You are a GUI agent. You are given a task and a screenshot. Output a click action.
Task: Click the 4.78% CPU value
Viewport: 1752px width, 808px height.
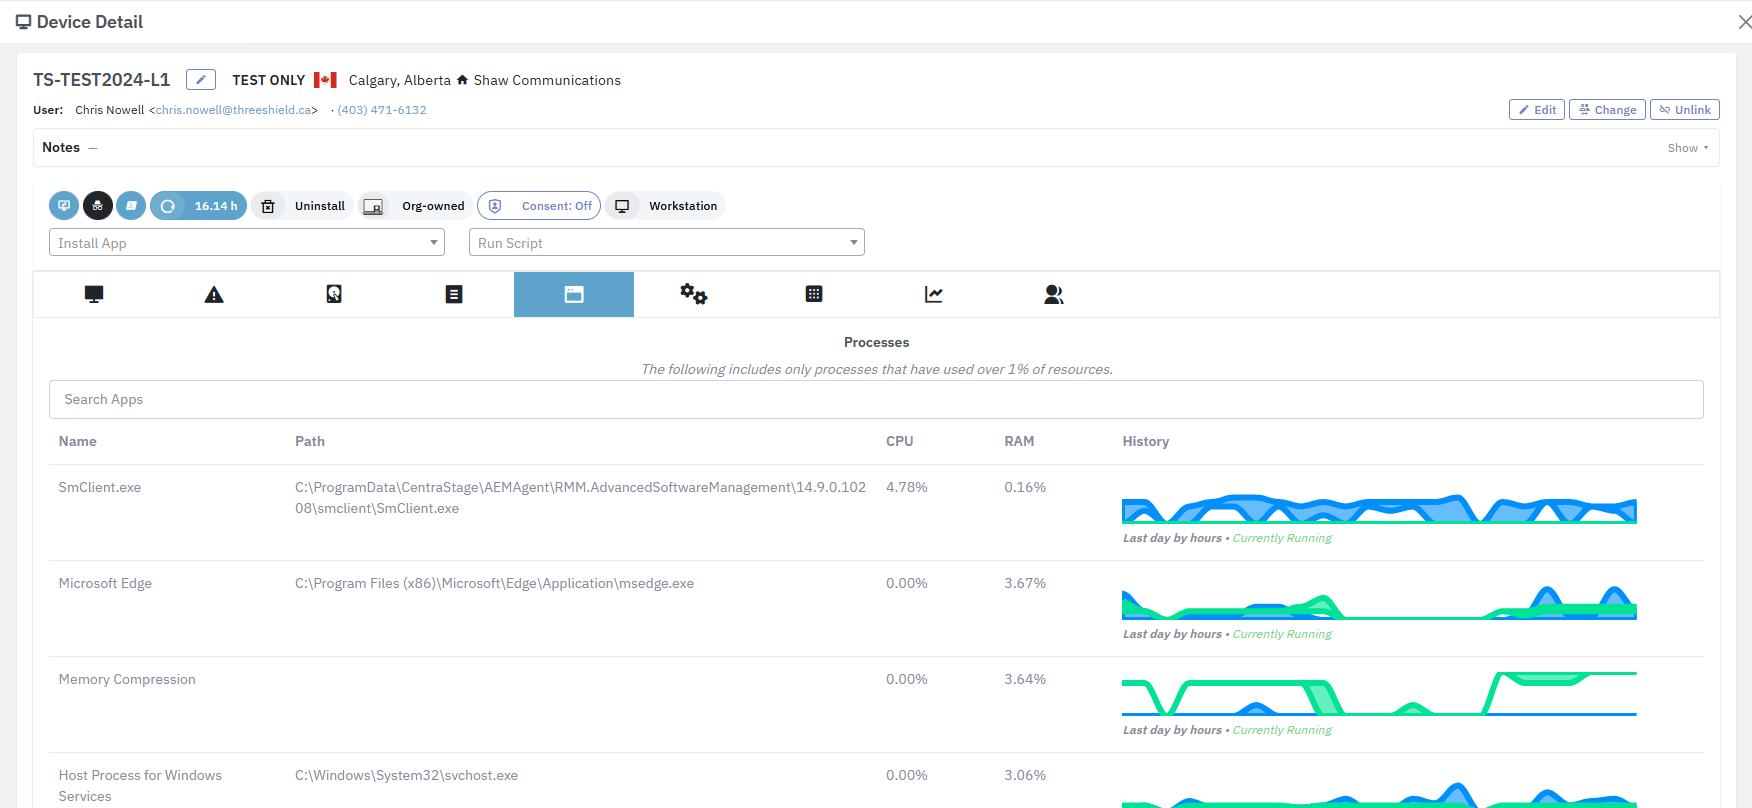click(907, 487)
